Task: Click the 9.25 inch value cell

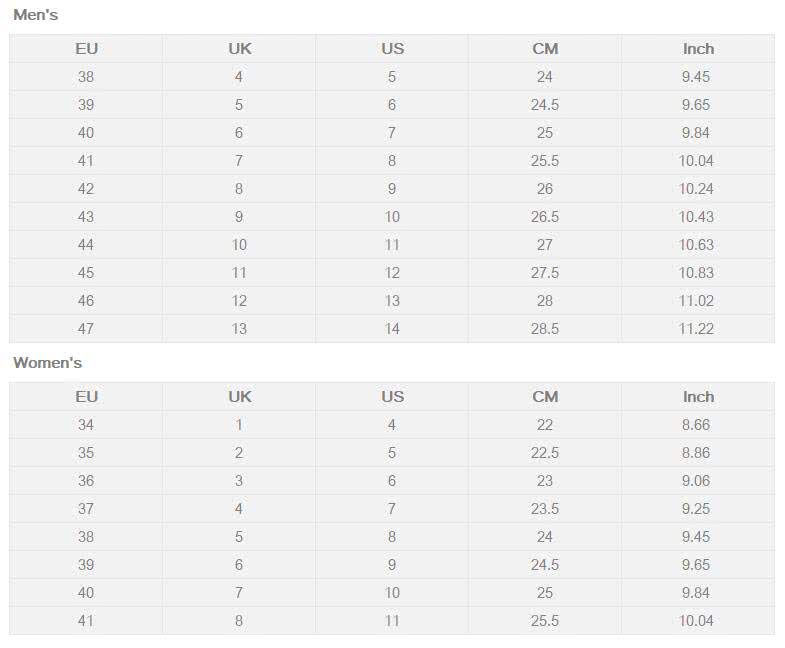Action: (x=698, y=509)
